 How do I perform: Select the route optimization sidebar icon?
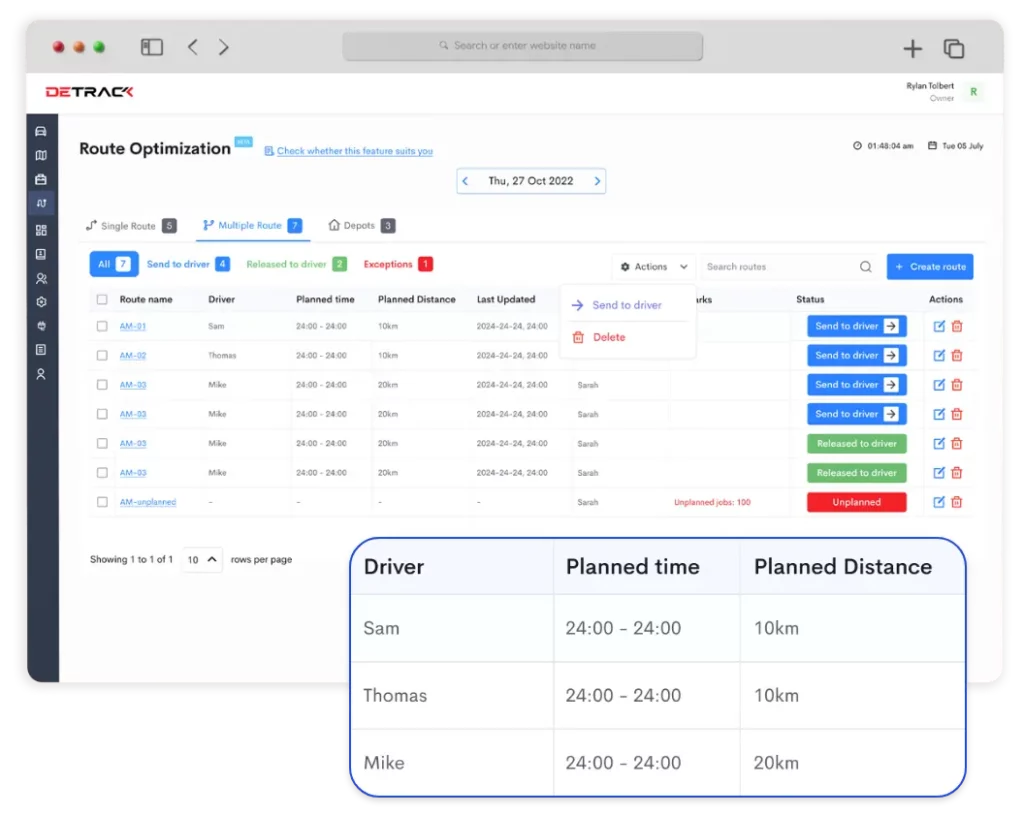tap(41, 203)
